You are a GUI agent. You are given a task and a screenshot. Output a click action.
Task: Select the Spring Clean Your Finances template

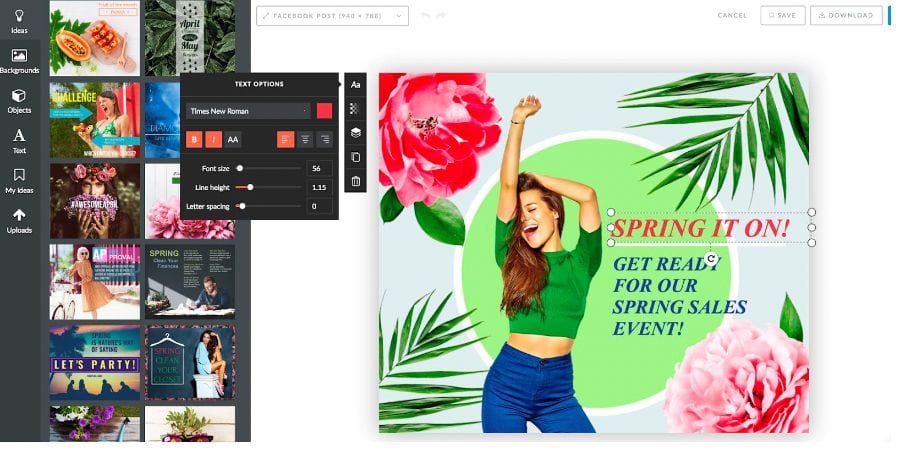190,281
